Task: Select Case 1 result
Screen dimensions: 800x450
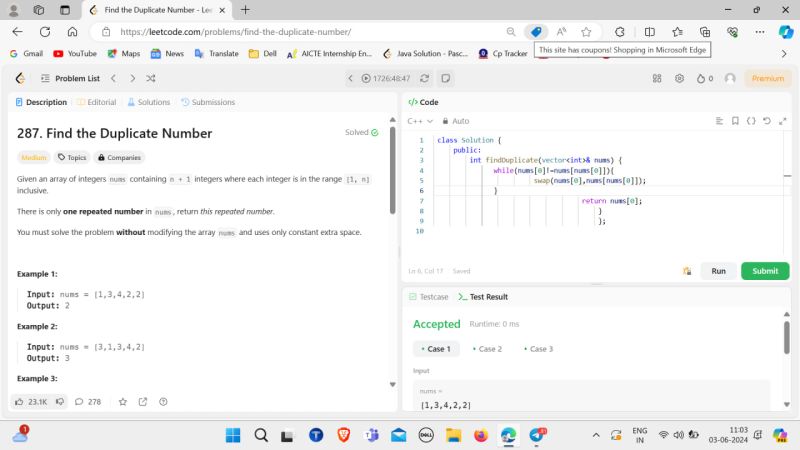Action: 436,349
